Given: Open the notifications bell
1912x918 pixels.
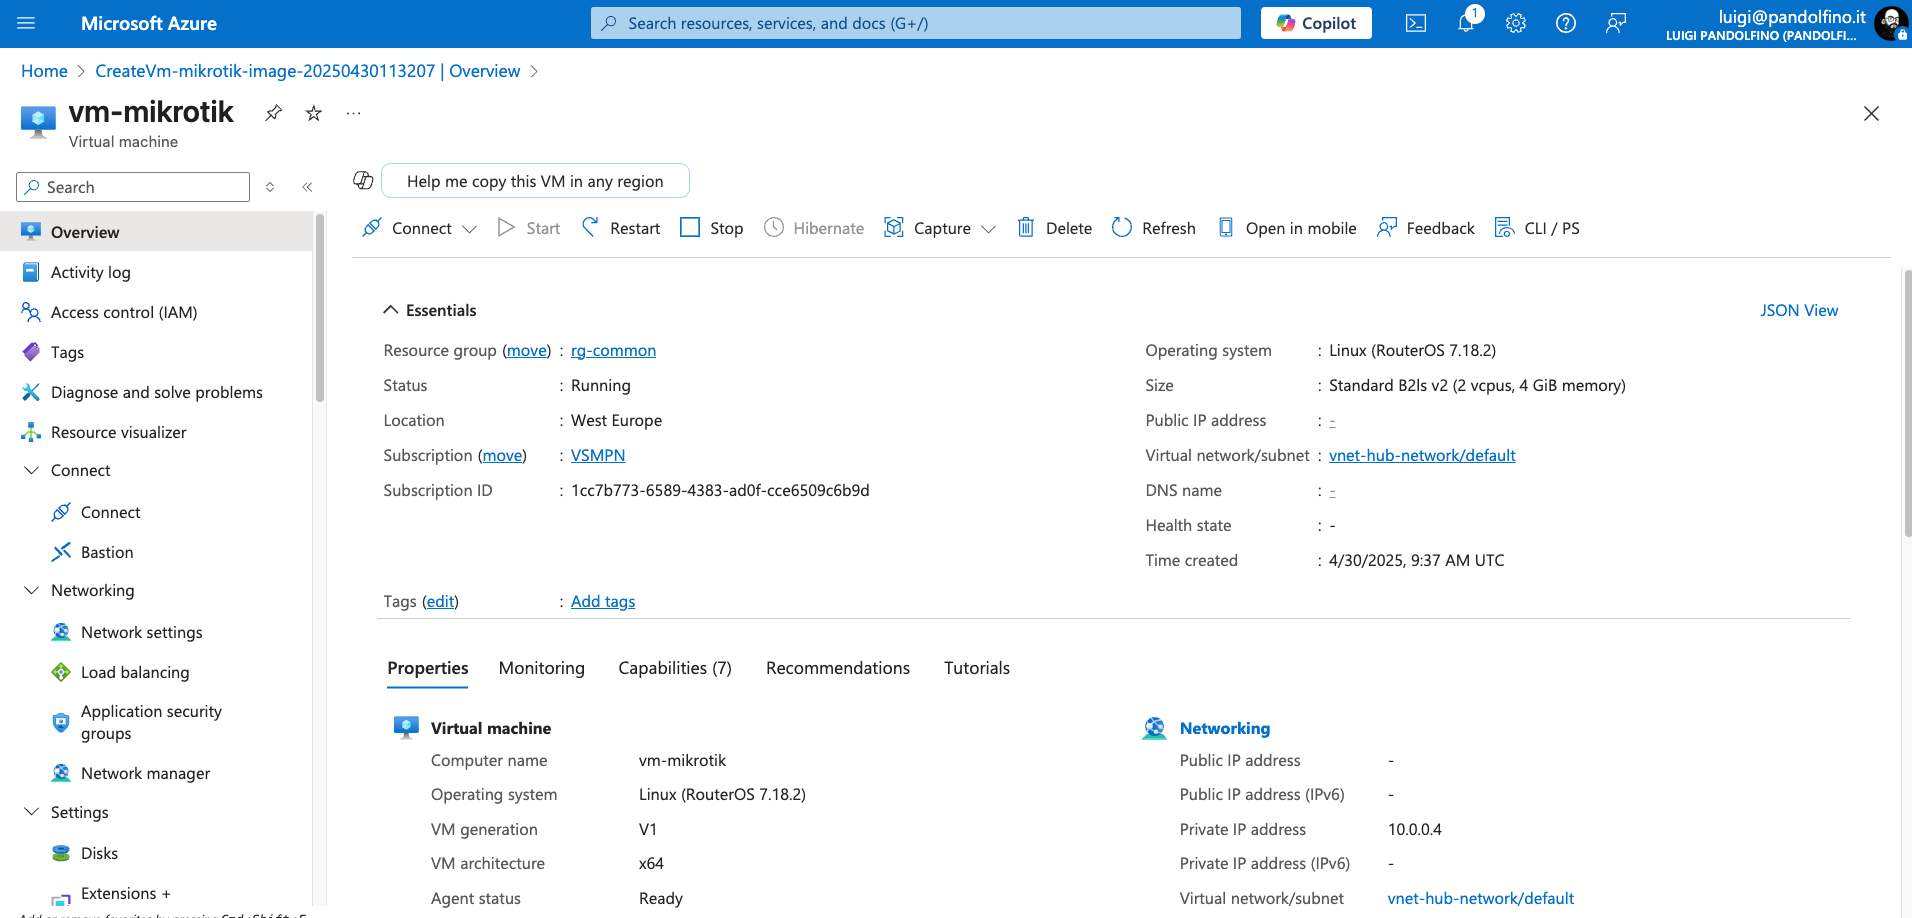Looking at the screenshot, I should pos(1466,23).
